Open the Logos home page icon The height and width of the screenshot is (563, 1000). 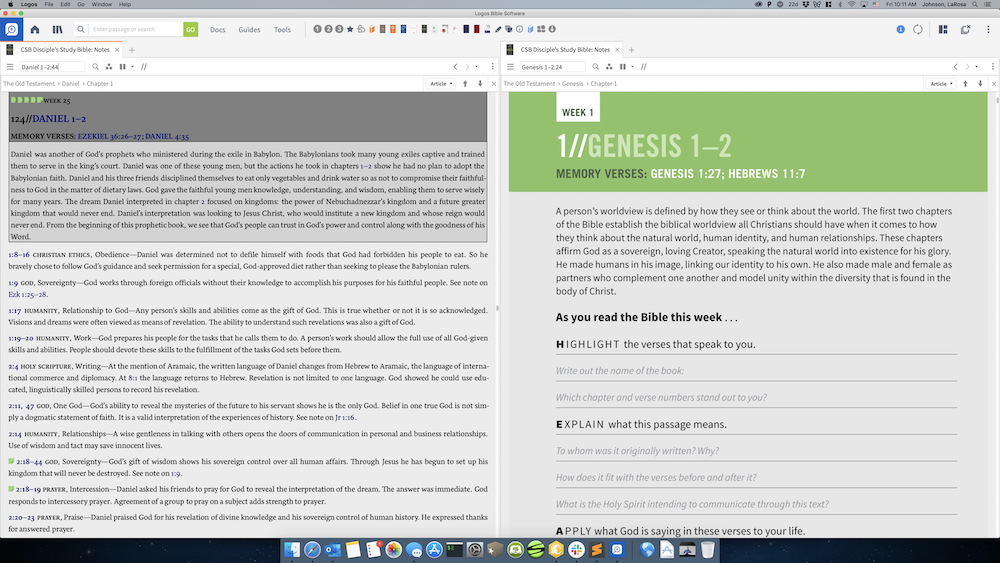point(35,29)
